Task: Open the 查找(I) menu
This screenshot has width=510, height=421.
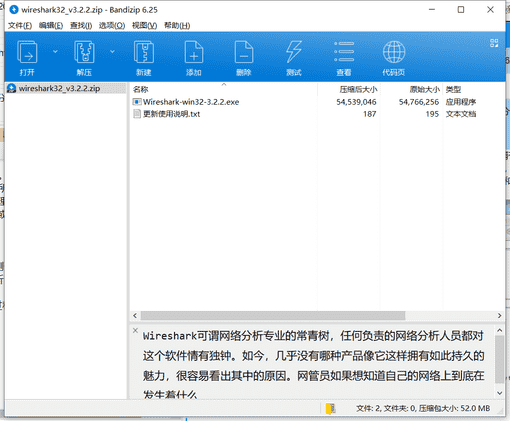Action: 81,25
